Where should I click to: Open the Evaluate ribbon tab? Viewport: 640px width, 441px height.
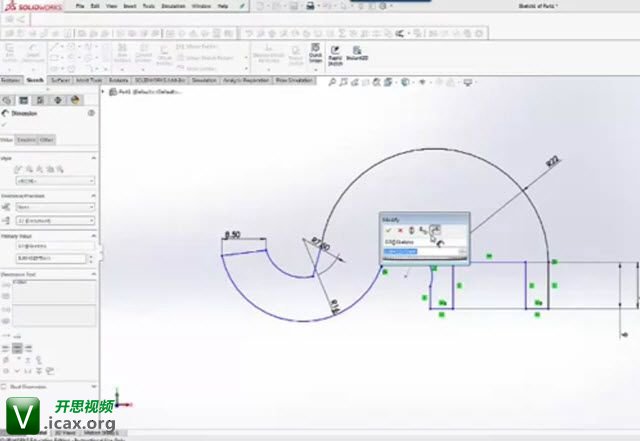pyautogui.click(x=118, y=80)
